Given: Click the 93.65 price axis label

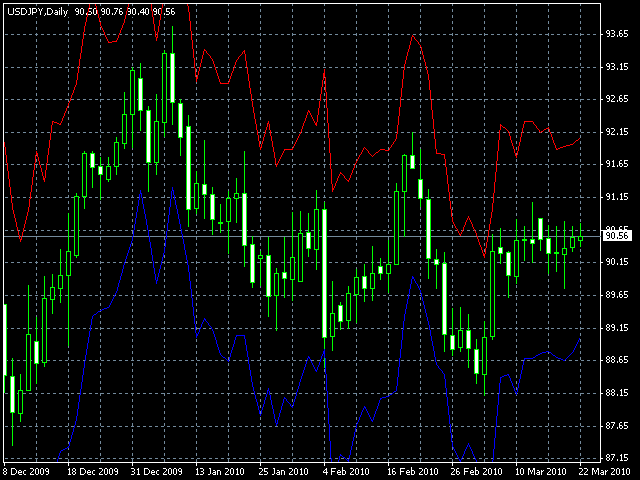Looking at the screenshot, I should pyautogui.click(x=617, y=34).
